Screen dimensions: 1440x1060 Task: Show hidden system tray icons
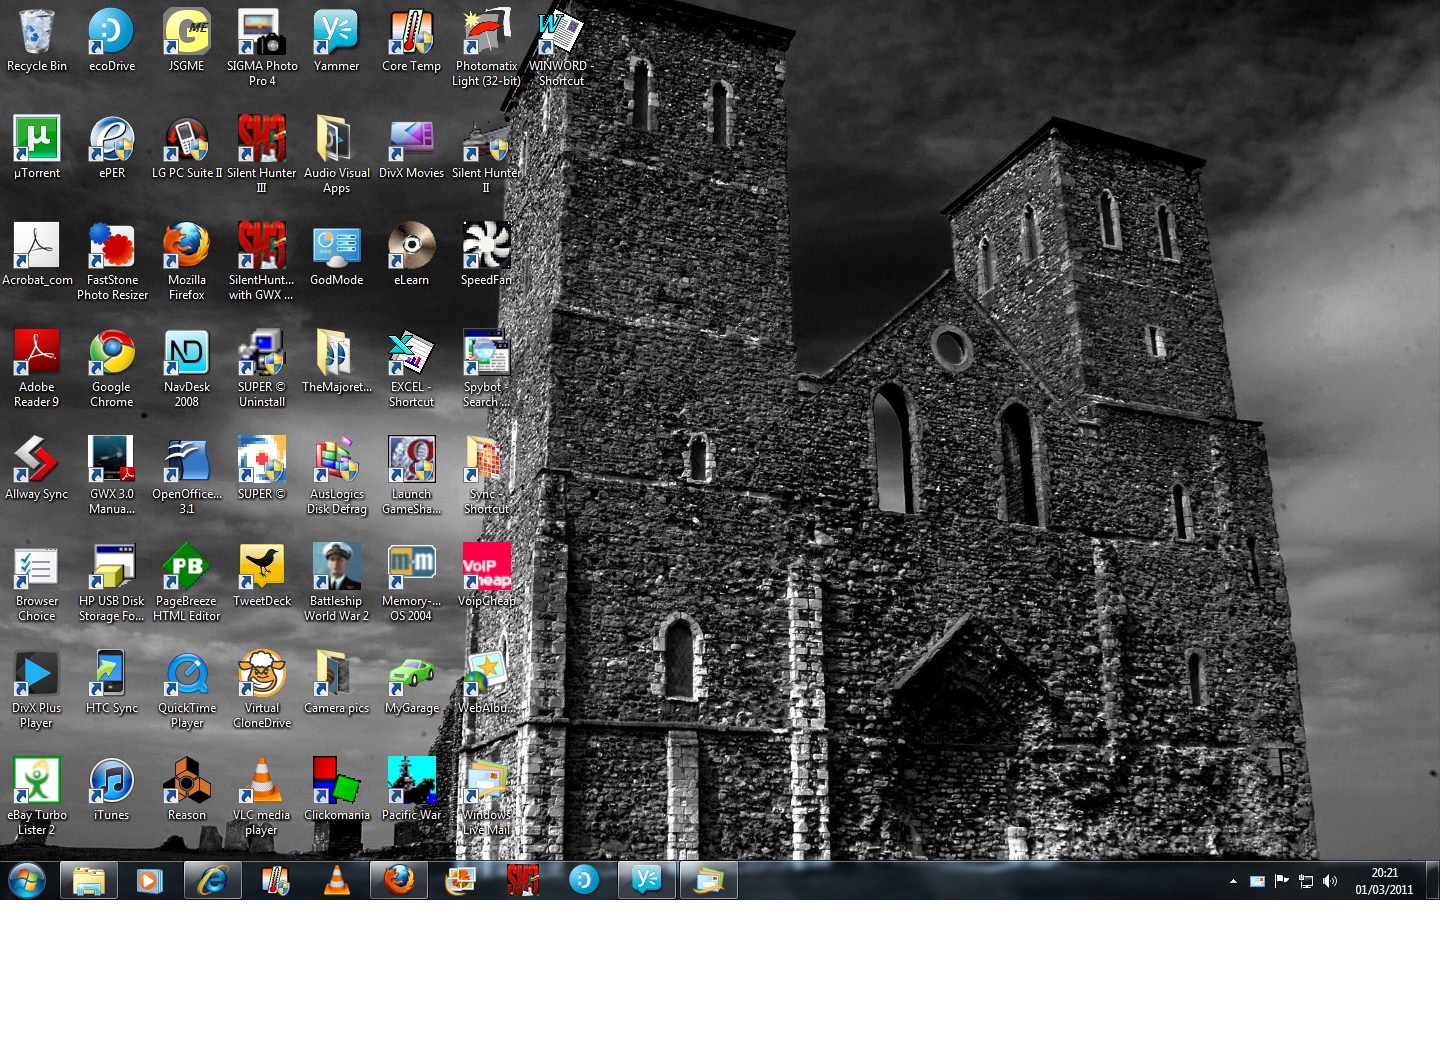(x=1233, y=881)
